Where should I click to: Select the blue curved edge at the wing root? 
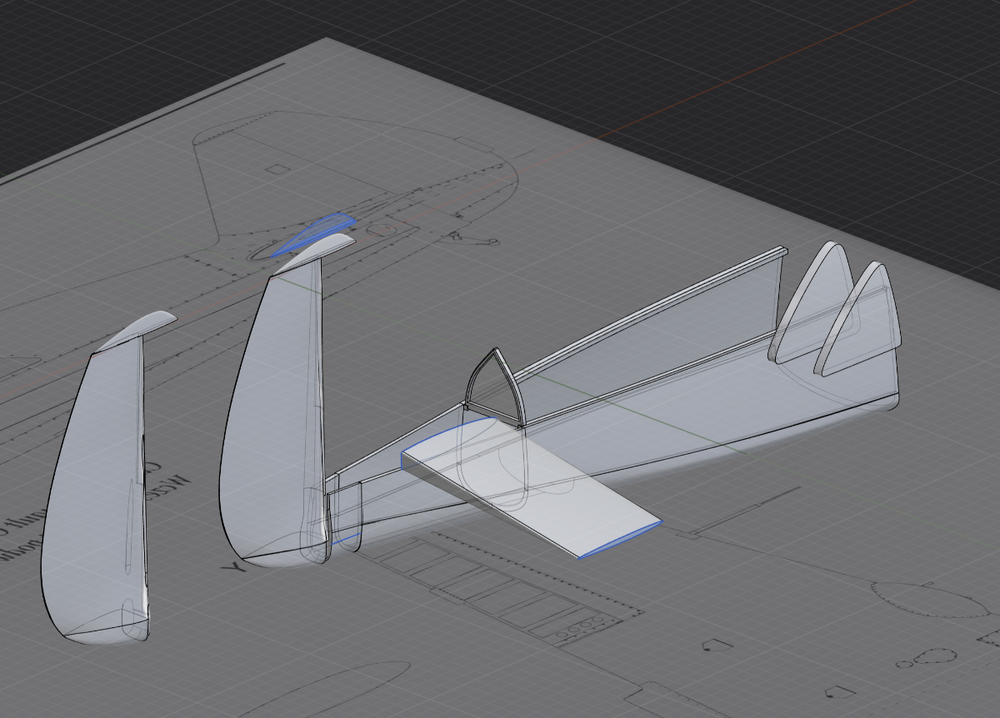(440, 437)
